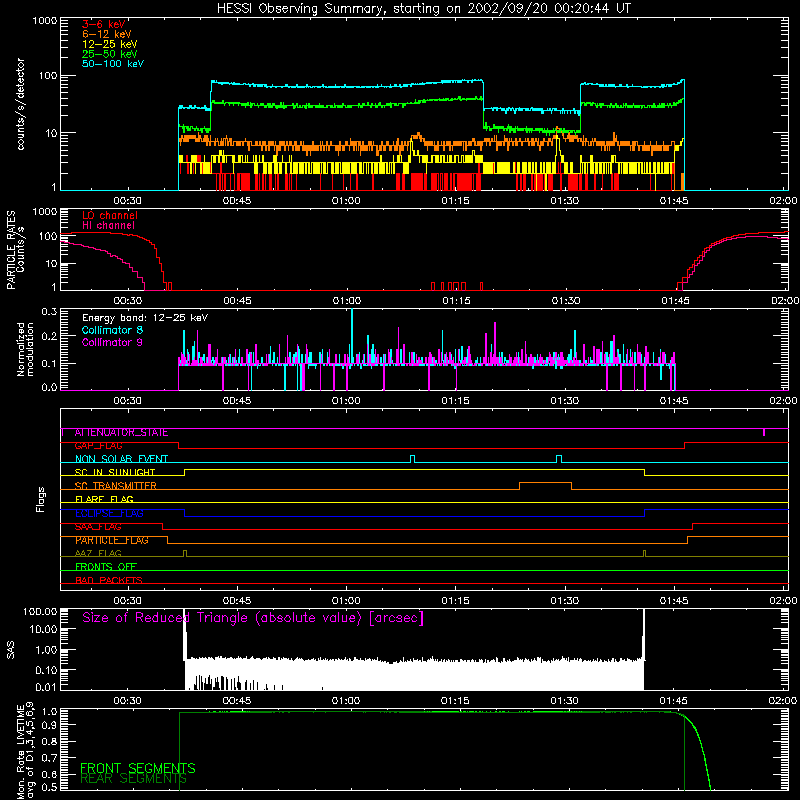Viewport: 800px width, 800px height.
Task: Click the FLARE_FLAG label
Action: (104, 499)
